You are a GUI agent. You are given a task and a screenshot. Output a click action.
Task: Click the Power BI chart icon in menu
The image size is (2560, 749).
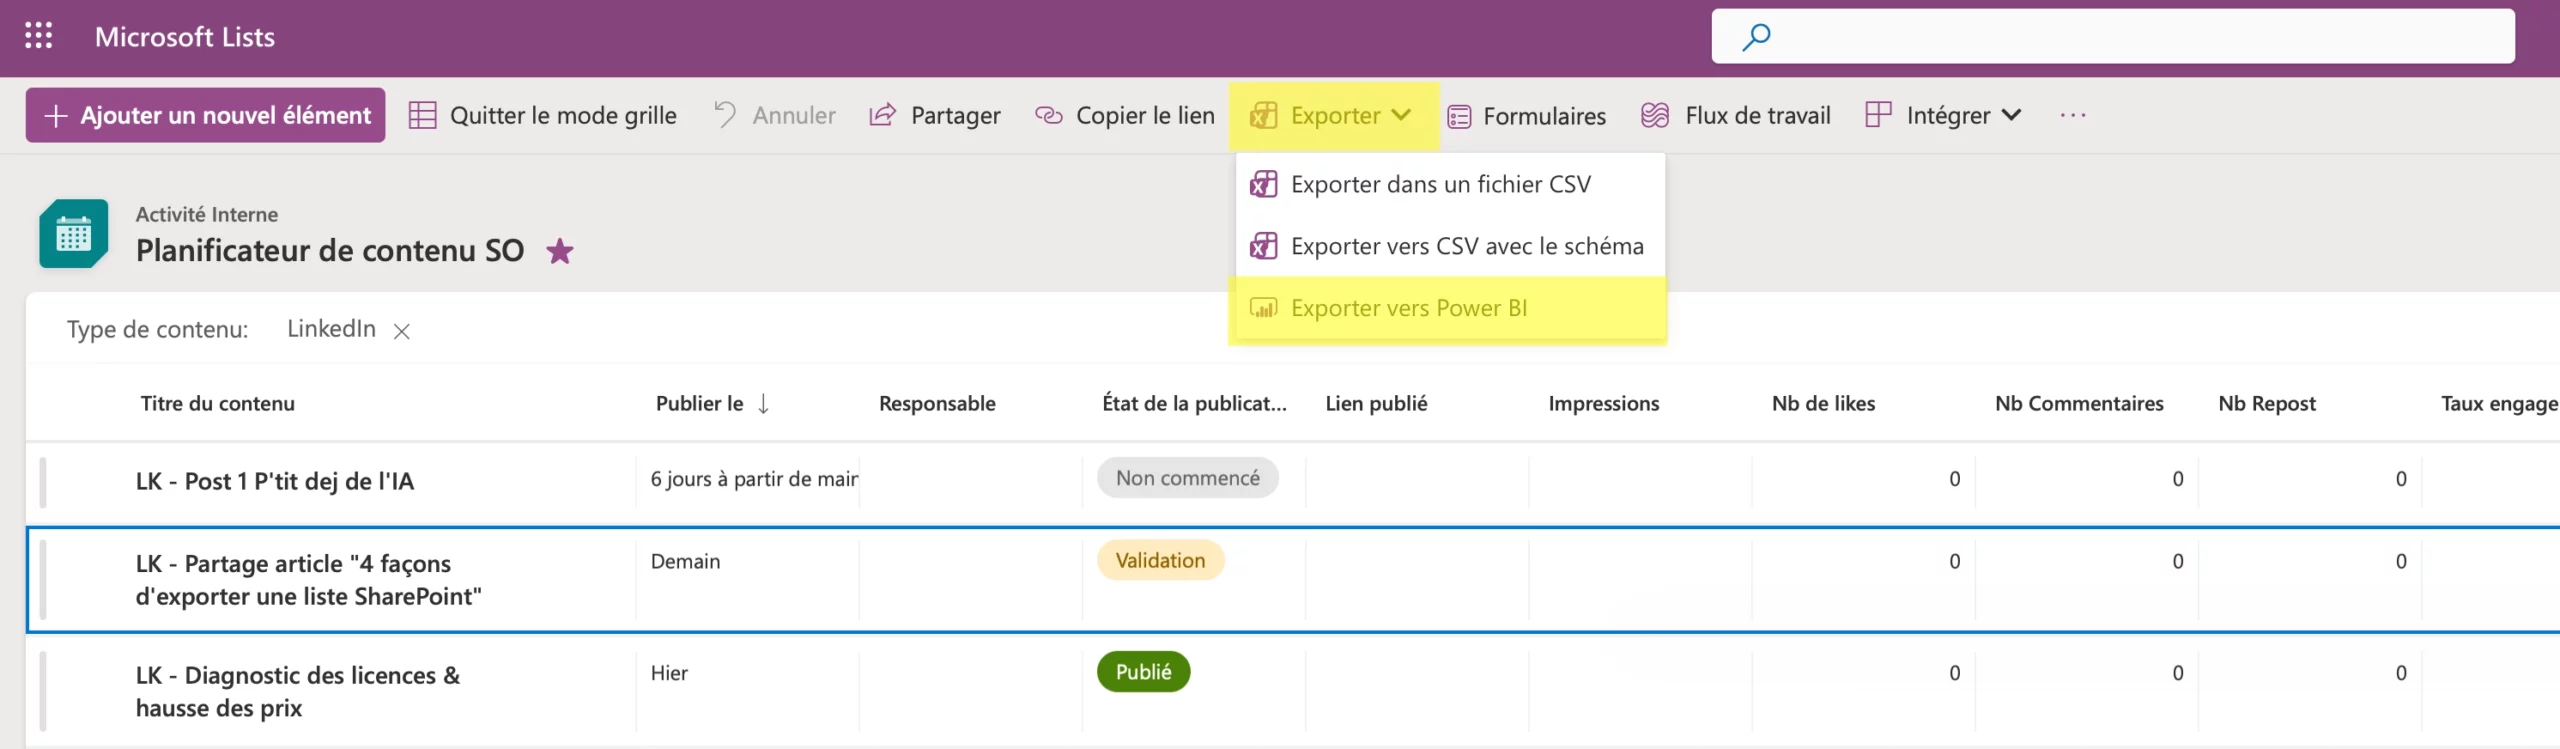(1263, 308)
